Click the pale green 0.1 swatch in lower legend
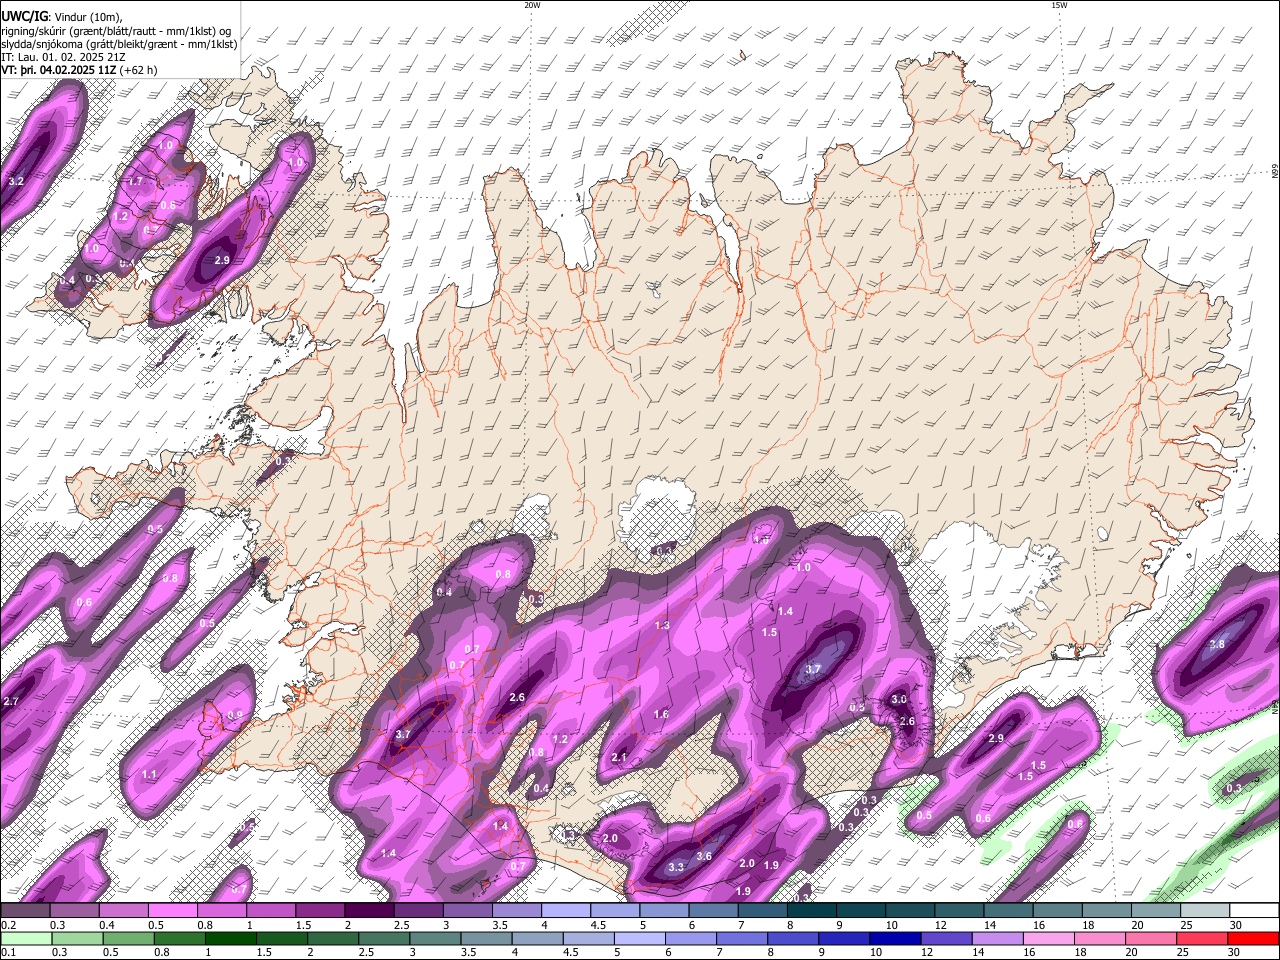This screenshot has width=1280, height=960. [25, 938]
